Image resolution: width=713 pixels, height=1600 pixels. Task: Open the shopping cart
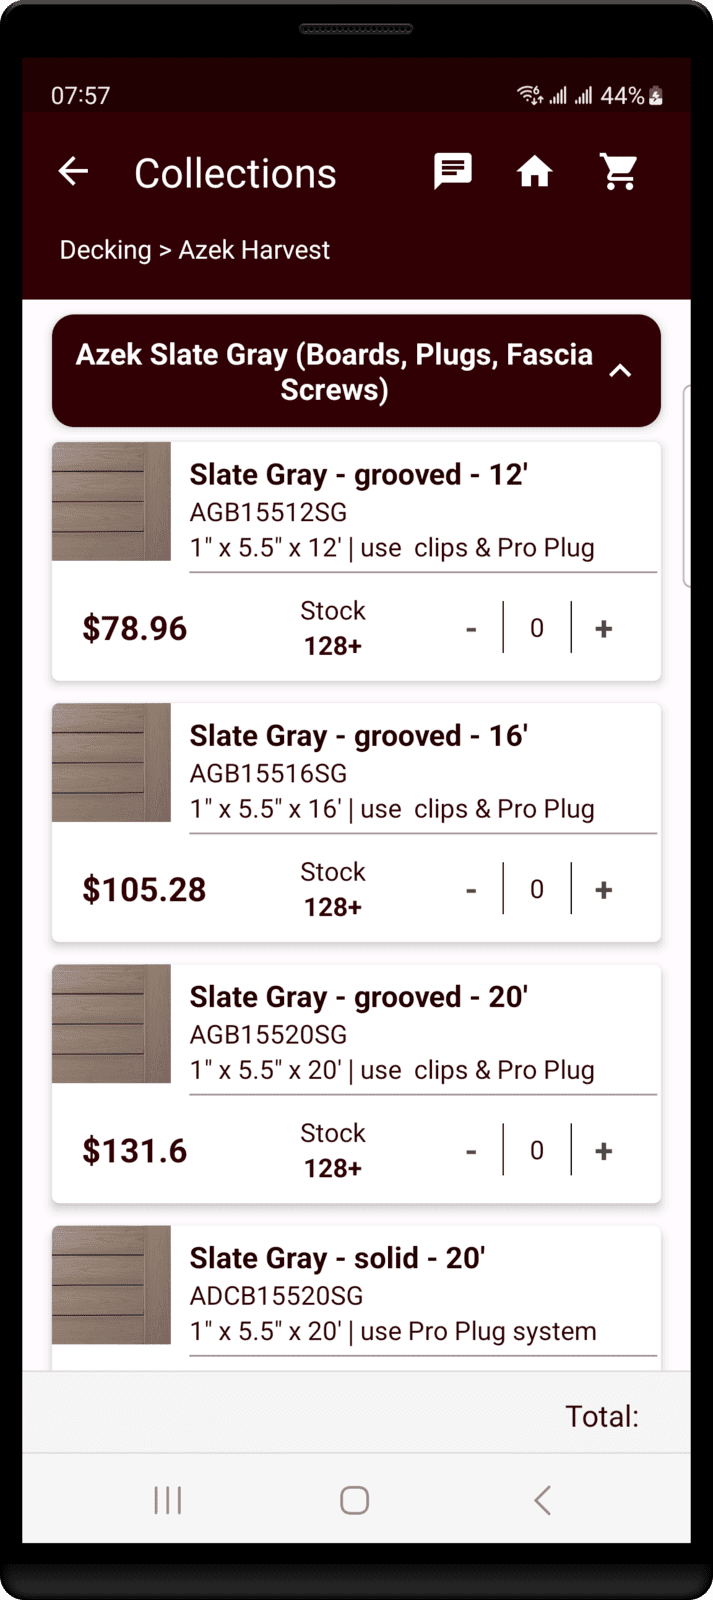[619, 172]
